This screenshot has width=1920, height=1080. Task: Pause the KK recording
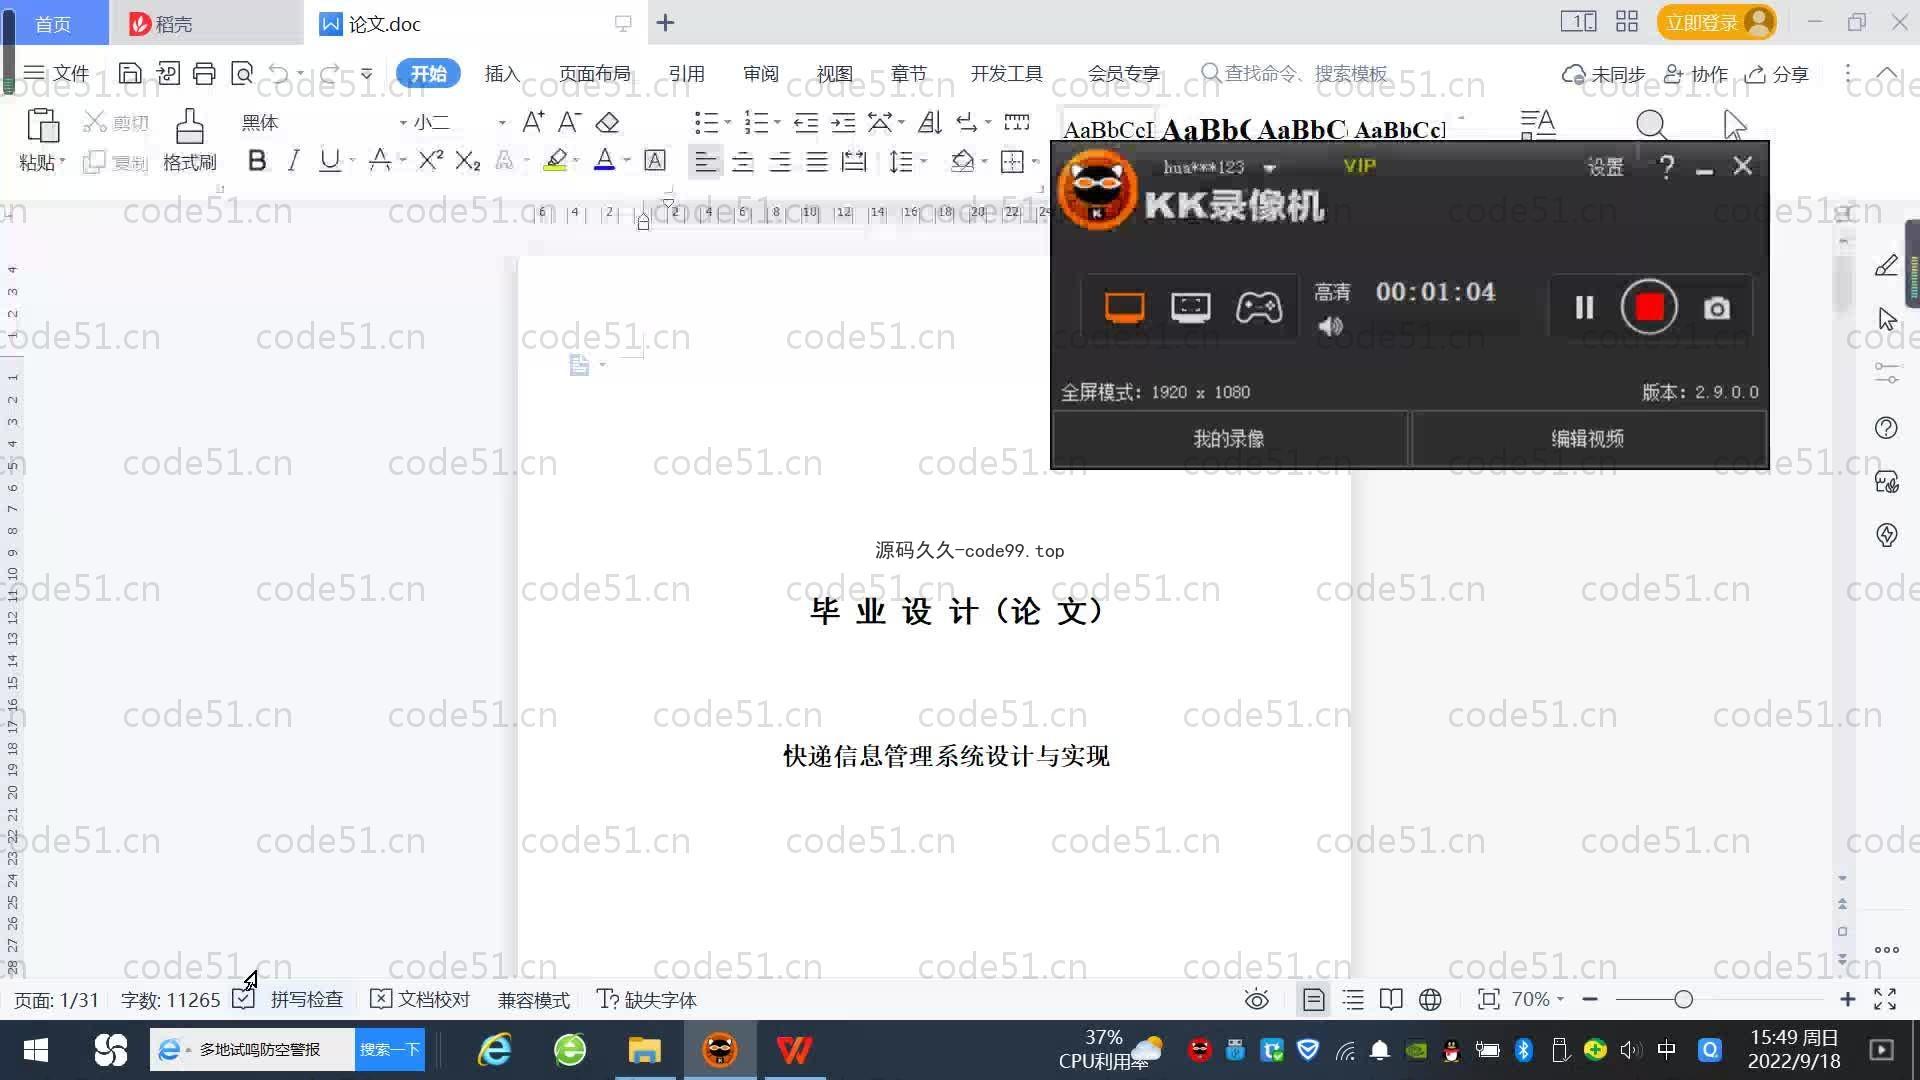(x=1584, y=307)
